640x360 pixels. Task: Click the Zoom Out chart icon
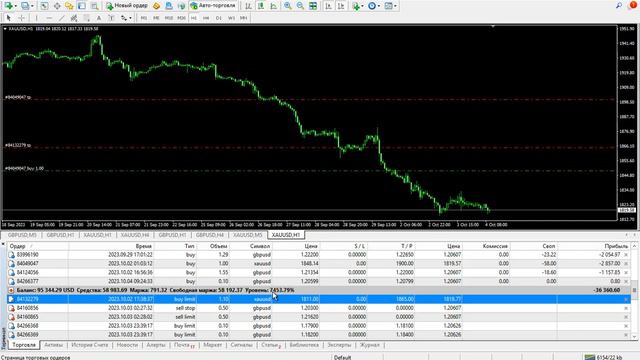(x=300, y=6)
